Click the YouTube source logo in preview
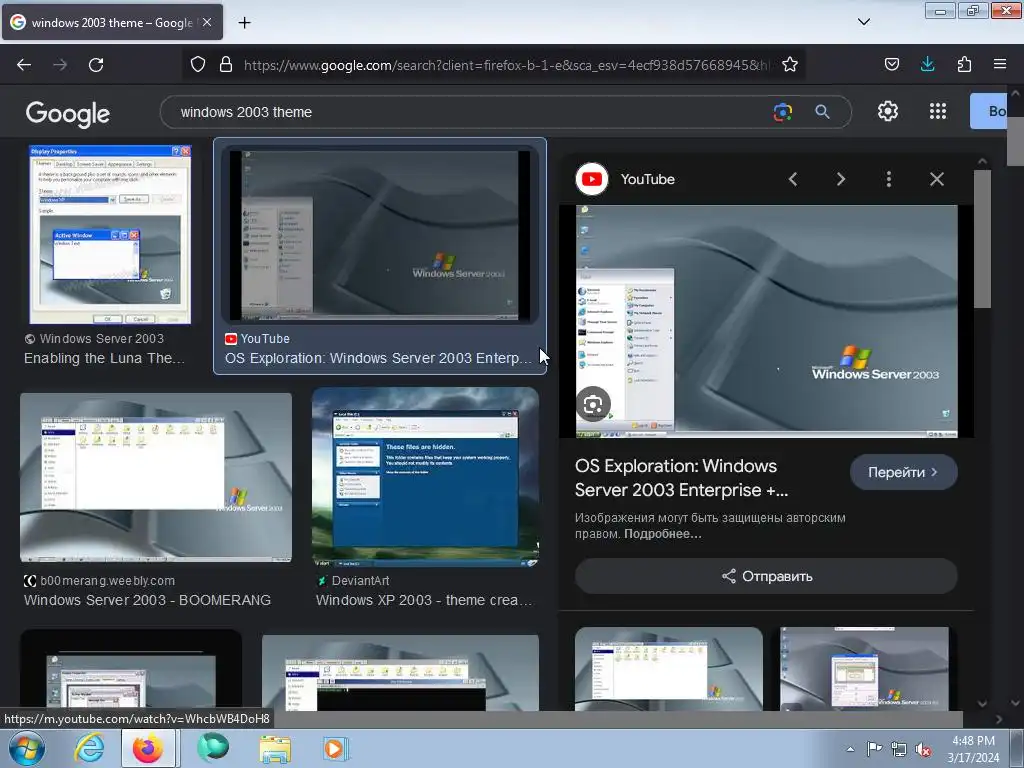The image size is (1024, 768). coord(592,179)
